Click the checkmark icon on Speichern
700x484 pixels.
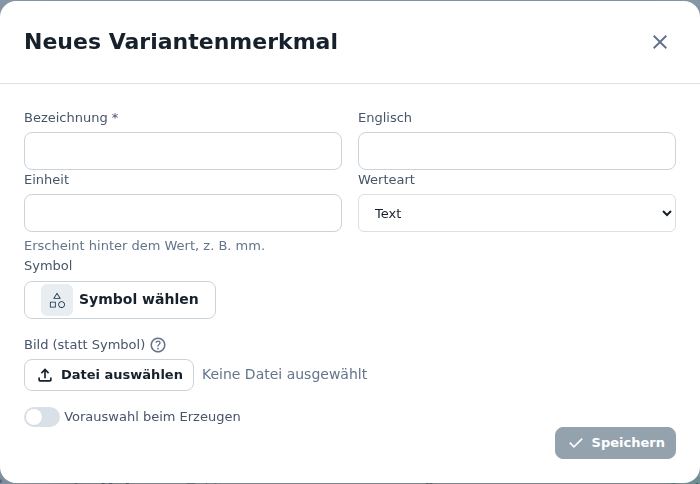575,443
